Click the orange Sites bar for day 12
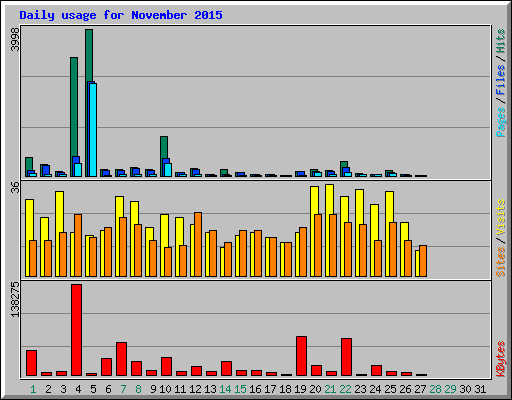 198,244
